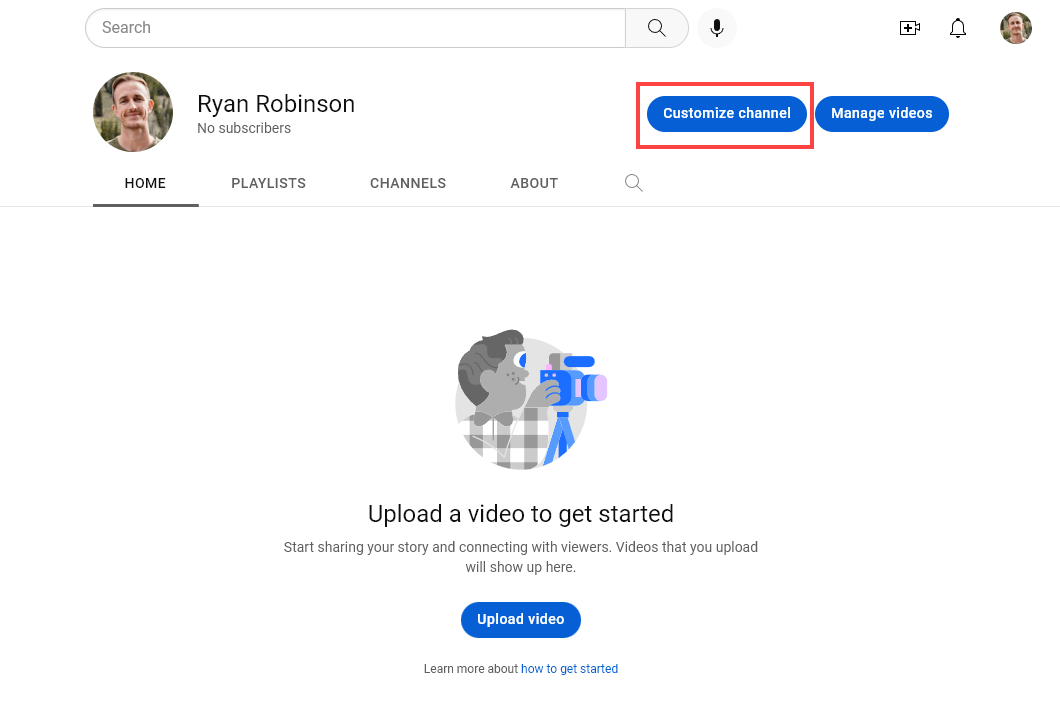Open the account avatar menu at top right

coord(1015,28)
